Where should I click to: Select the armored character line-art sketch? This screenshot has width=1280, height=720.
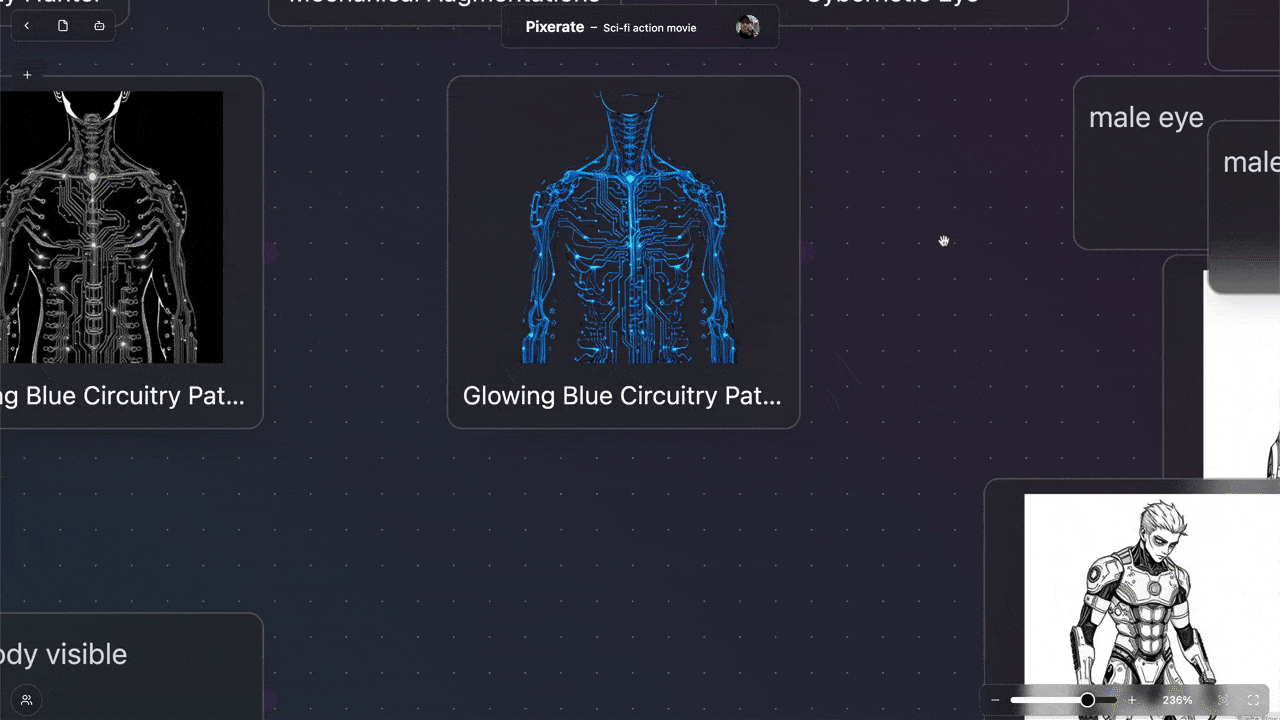click(x=1152, y=606)
